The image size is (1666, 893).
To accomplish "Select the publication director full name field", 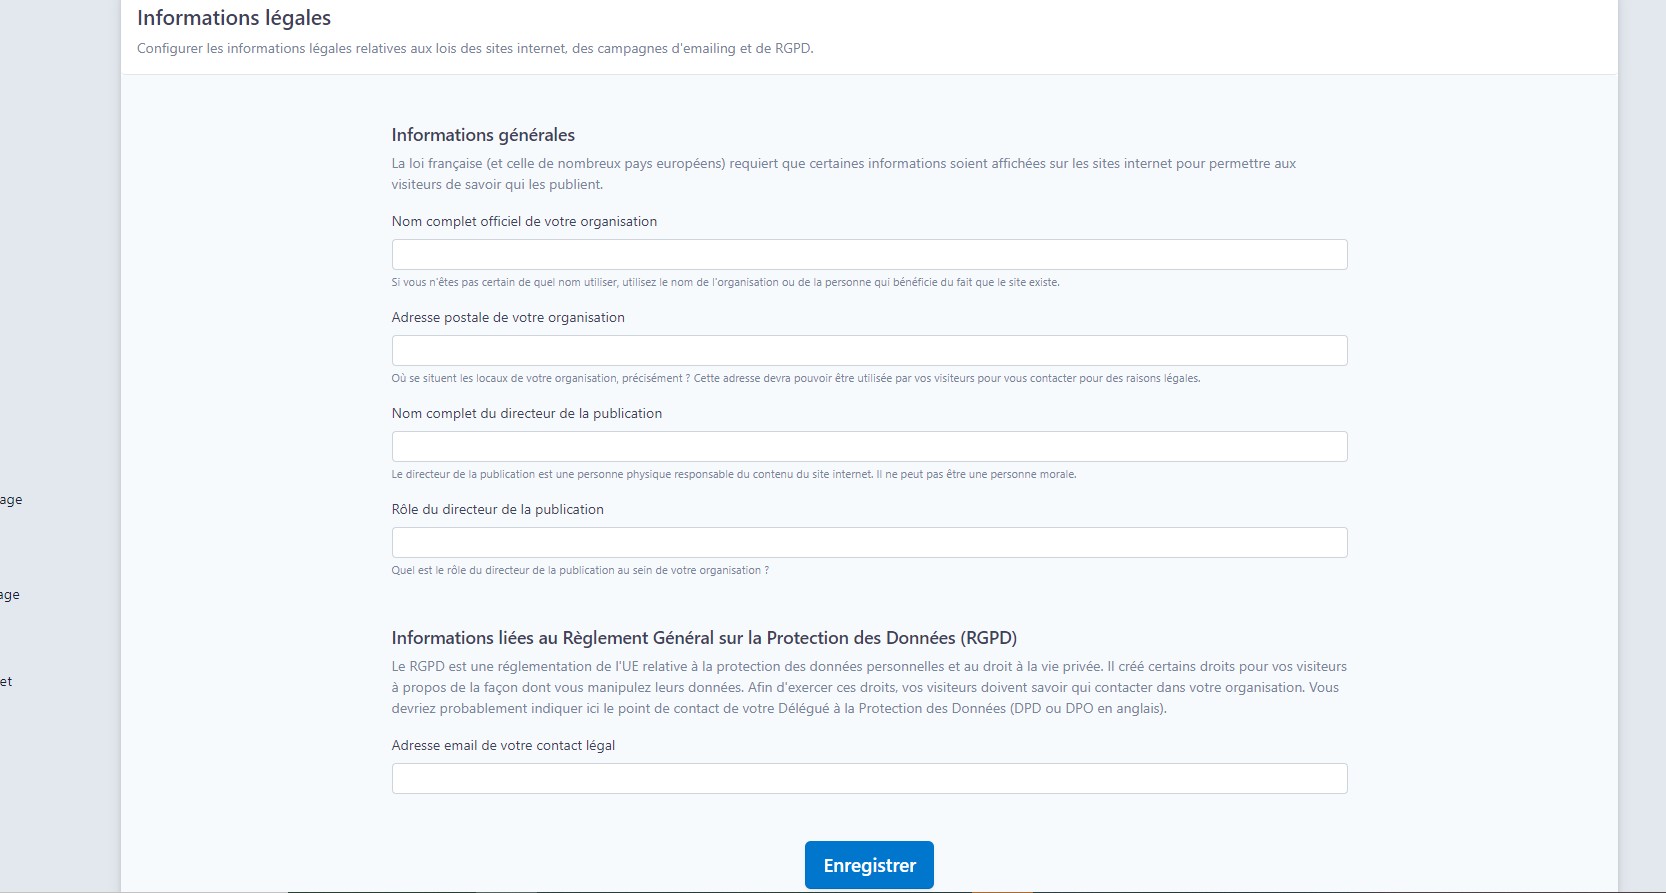I will 869,446.
